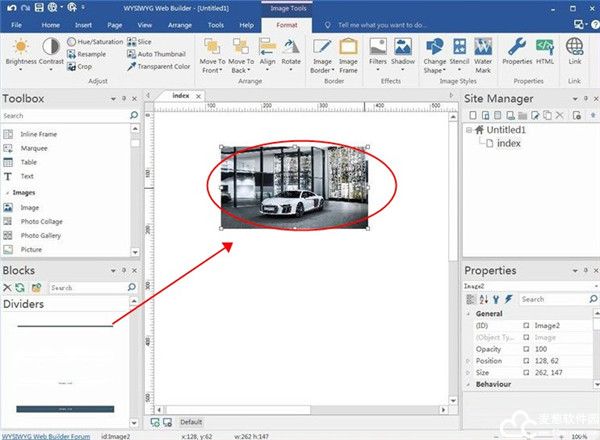Switch to the Home ribbon tab

(51, 25)
